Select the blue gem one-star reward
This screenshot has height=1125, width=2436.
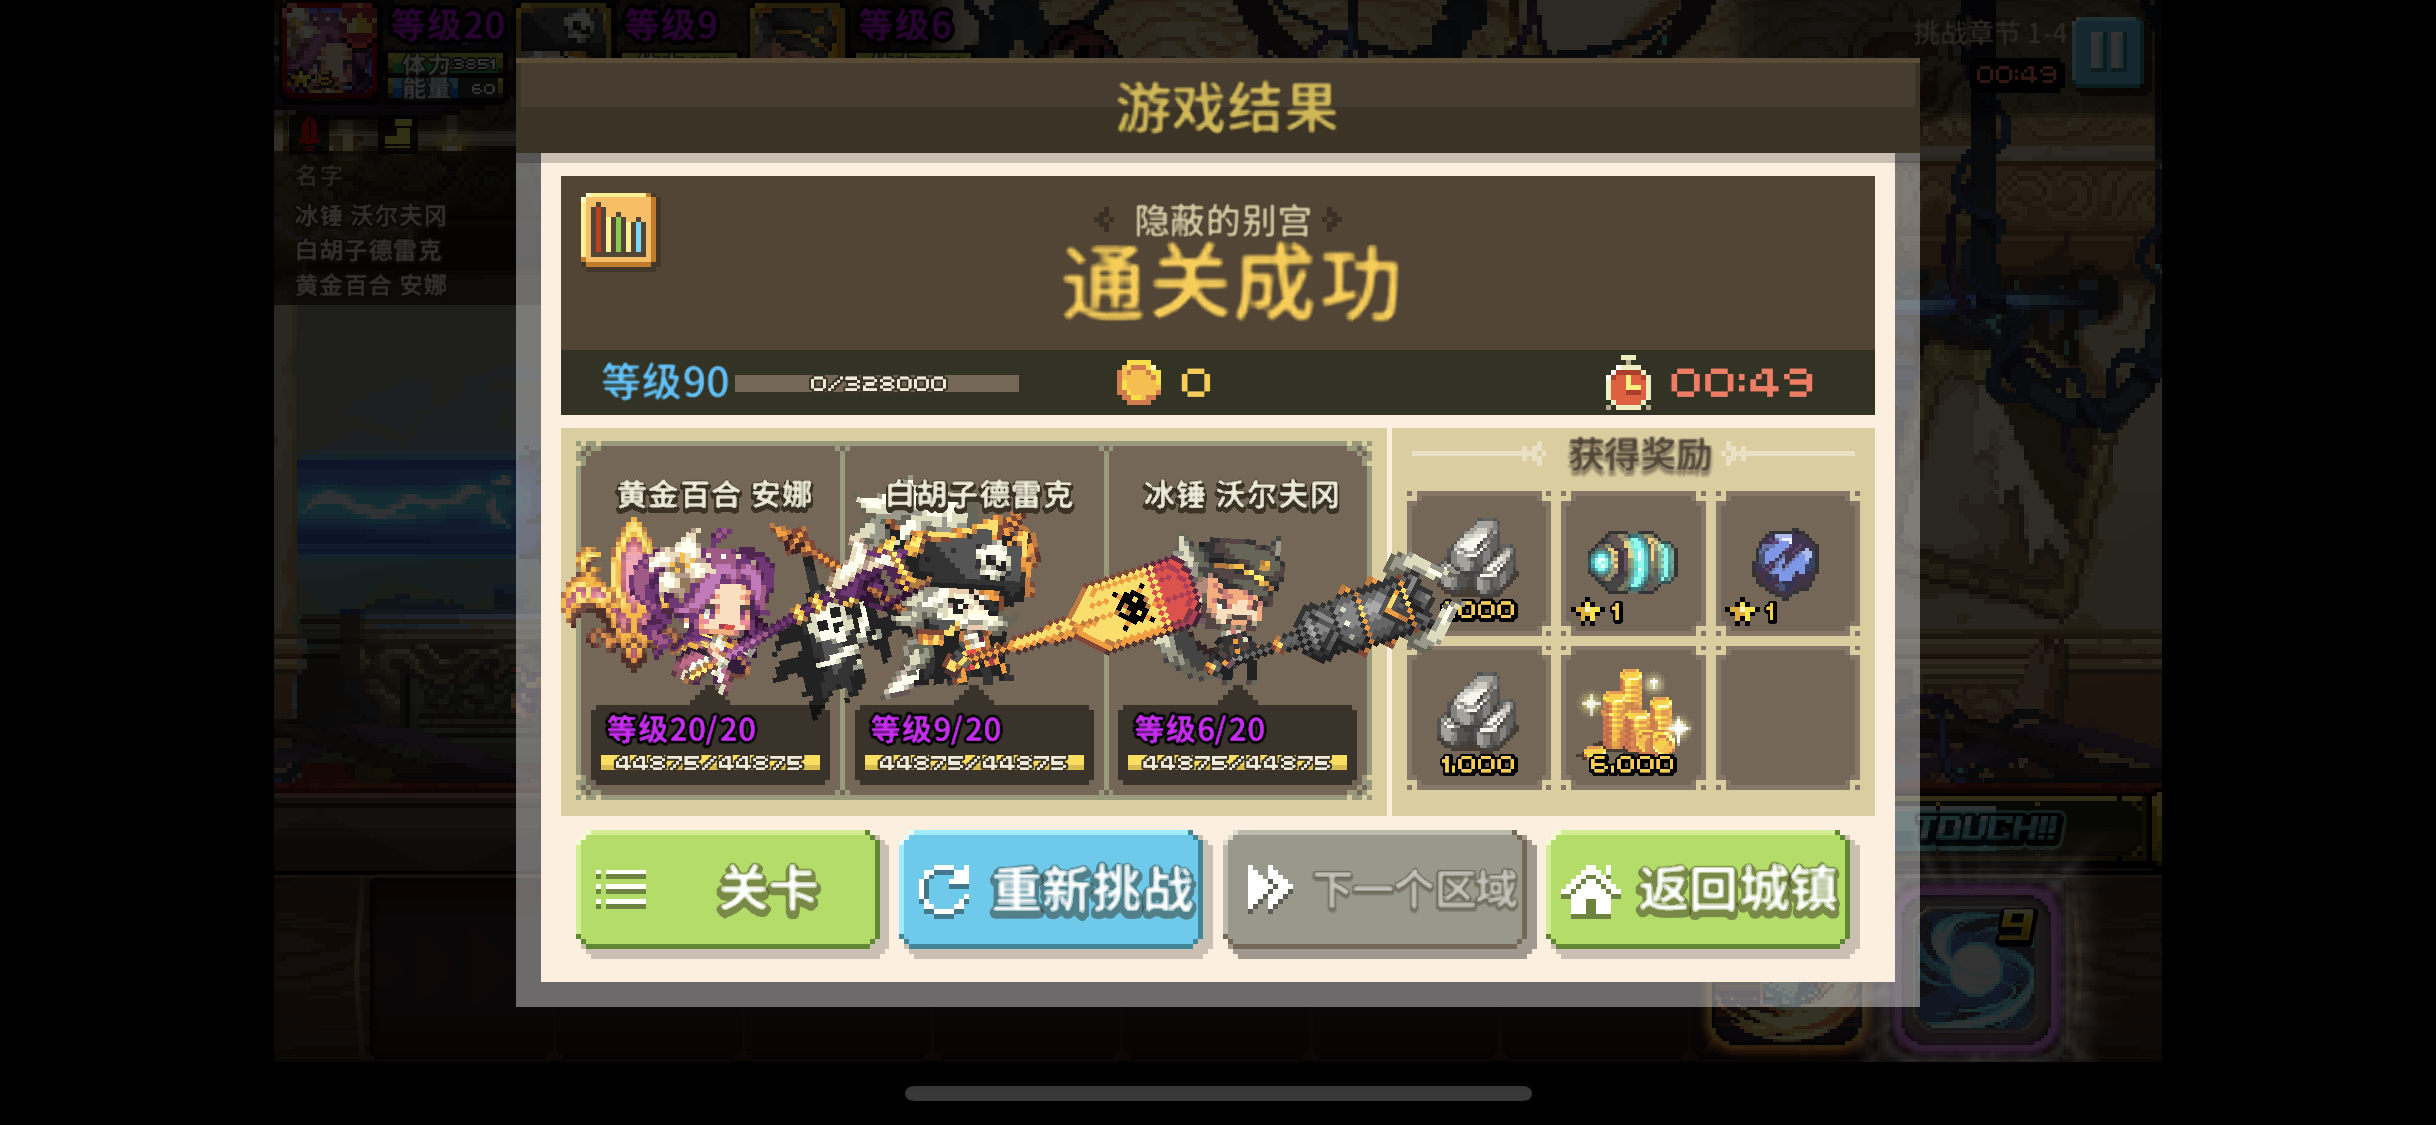1787,564
